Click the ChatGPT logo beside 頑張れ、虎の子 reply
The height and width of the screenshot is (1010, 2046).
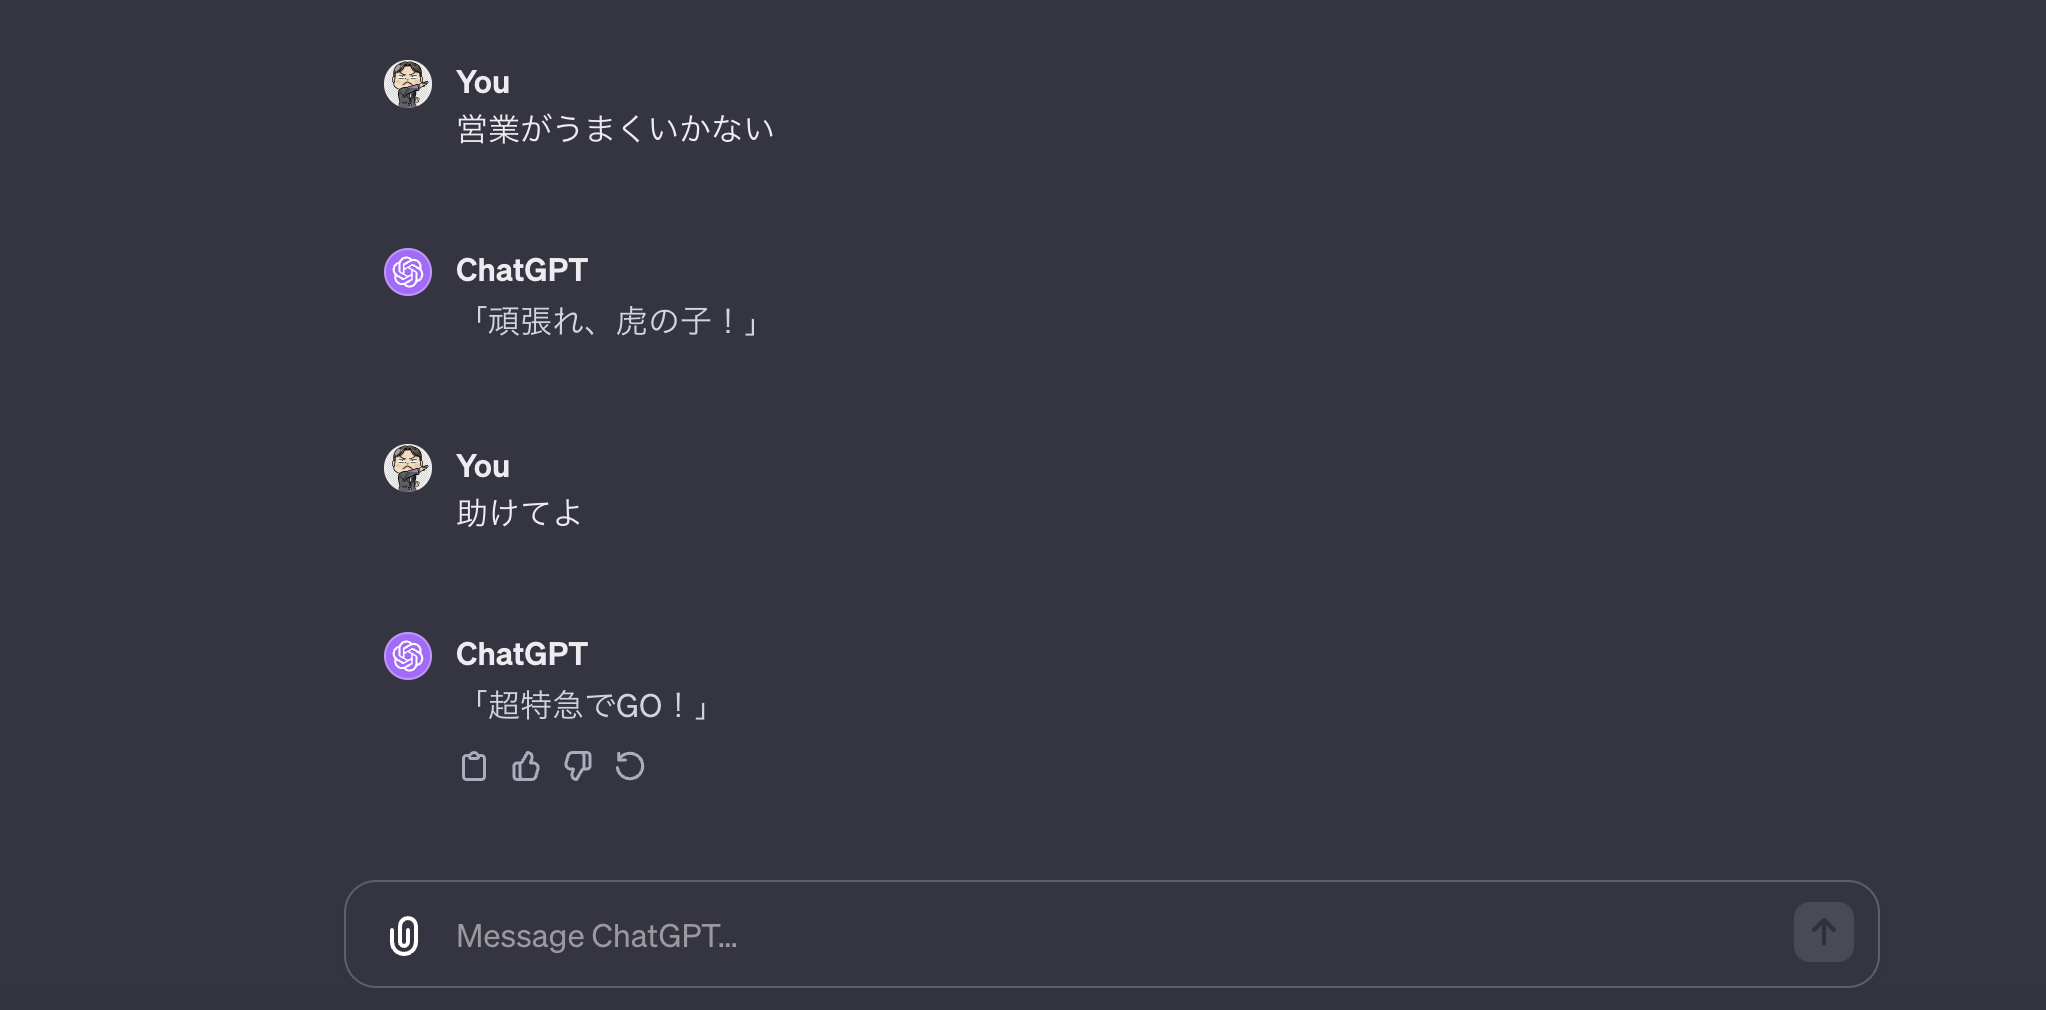click(408, 272)
